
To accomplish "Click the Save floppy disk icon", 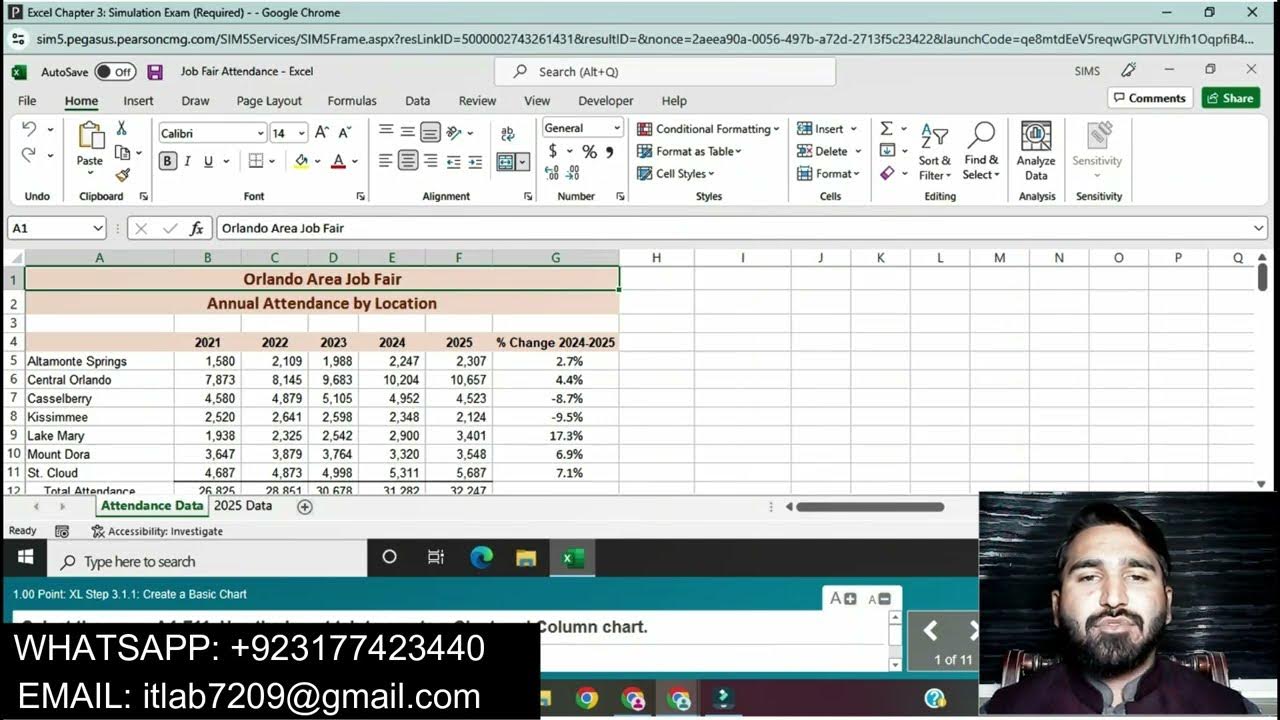I will pos(155,72).
